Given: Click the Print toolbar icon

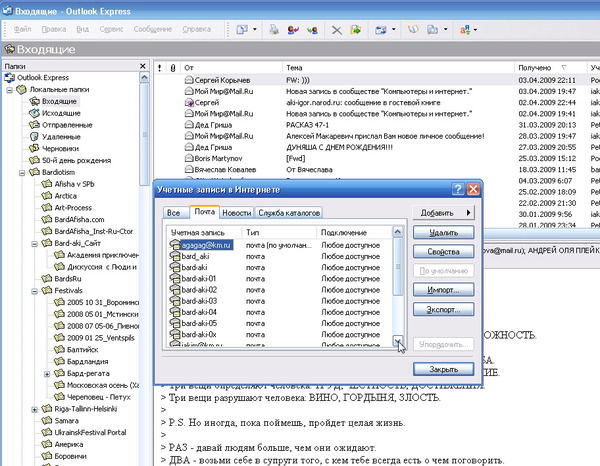Looking at the screenshot, I should 274,29.
